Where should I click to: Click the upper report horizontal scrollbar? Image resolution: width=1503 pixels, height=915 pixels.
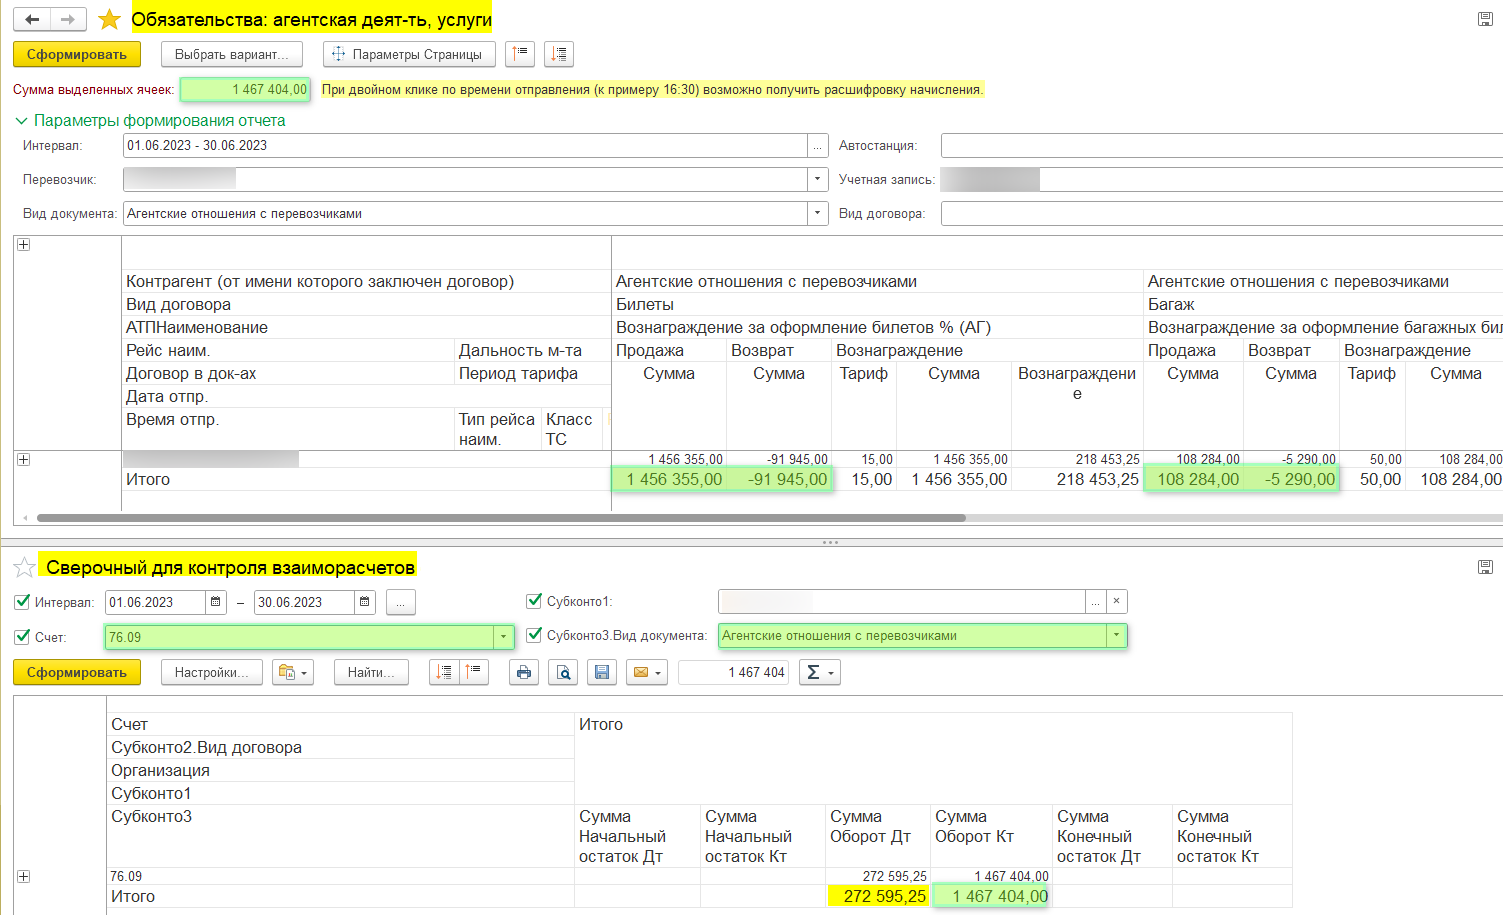(500, 518)
